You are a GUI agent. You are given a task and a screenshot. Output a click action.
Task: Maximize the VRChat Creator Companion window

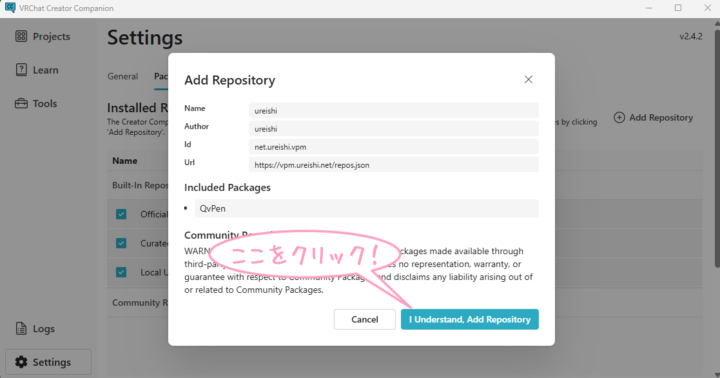(x=678, y=8)
